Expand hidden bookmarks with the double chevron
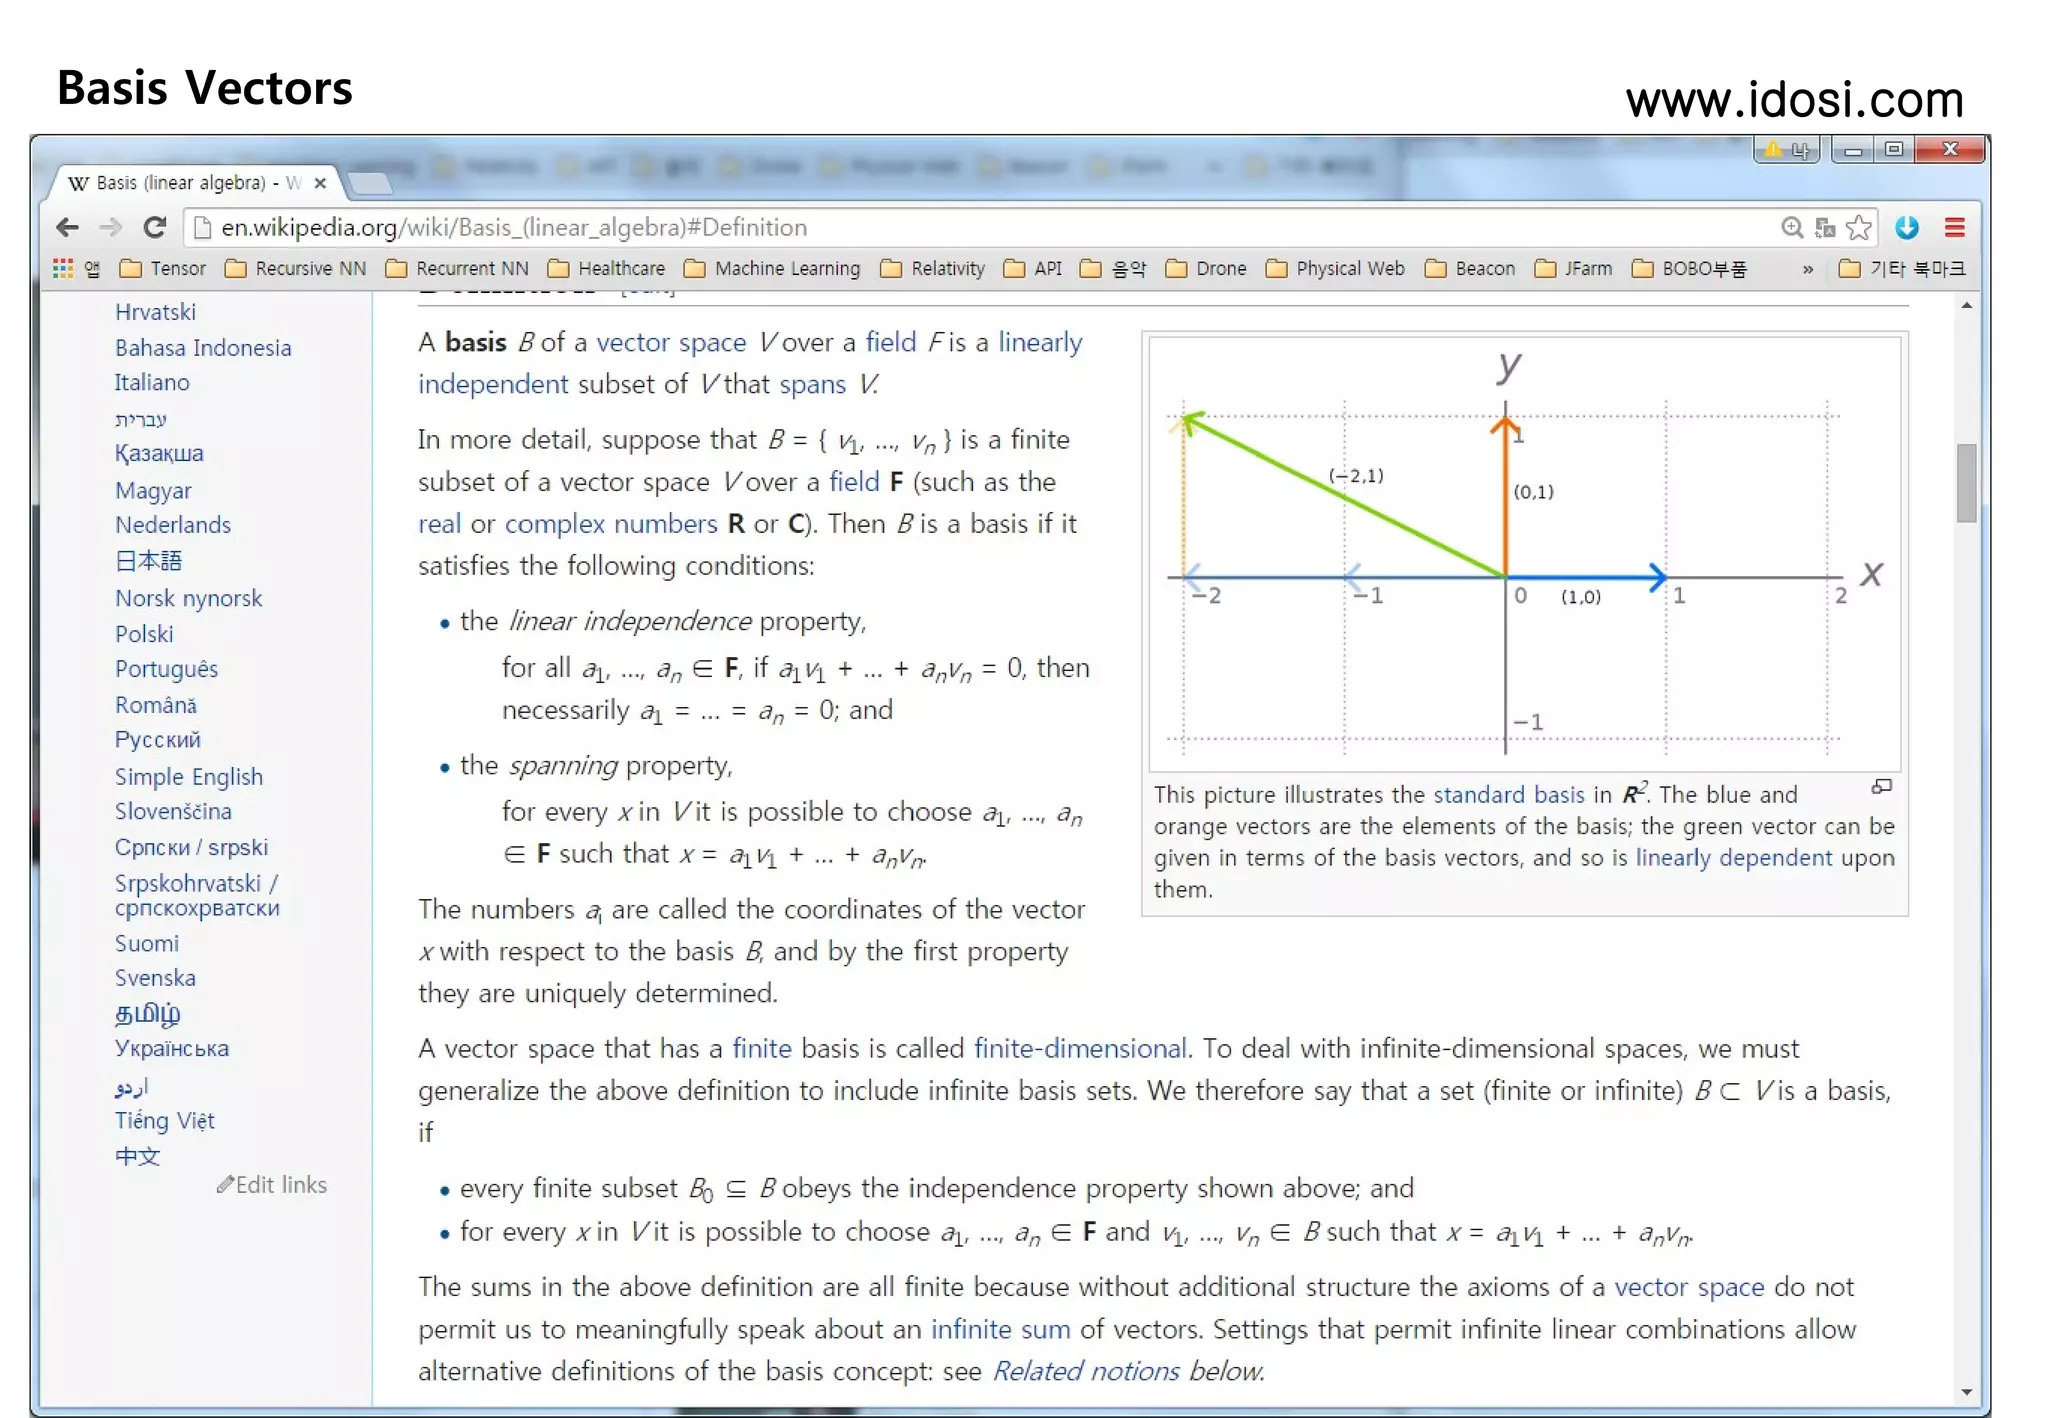The image size is (2048, 1418). click(x=1808, y=269)
